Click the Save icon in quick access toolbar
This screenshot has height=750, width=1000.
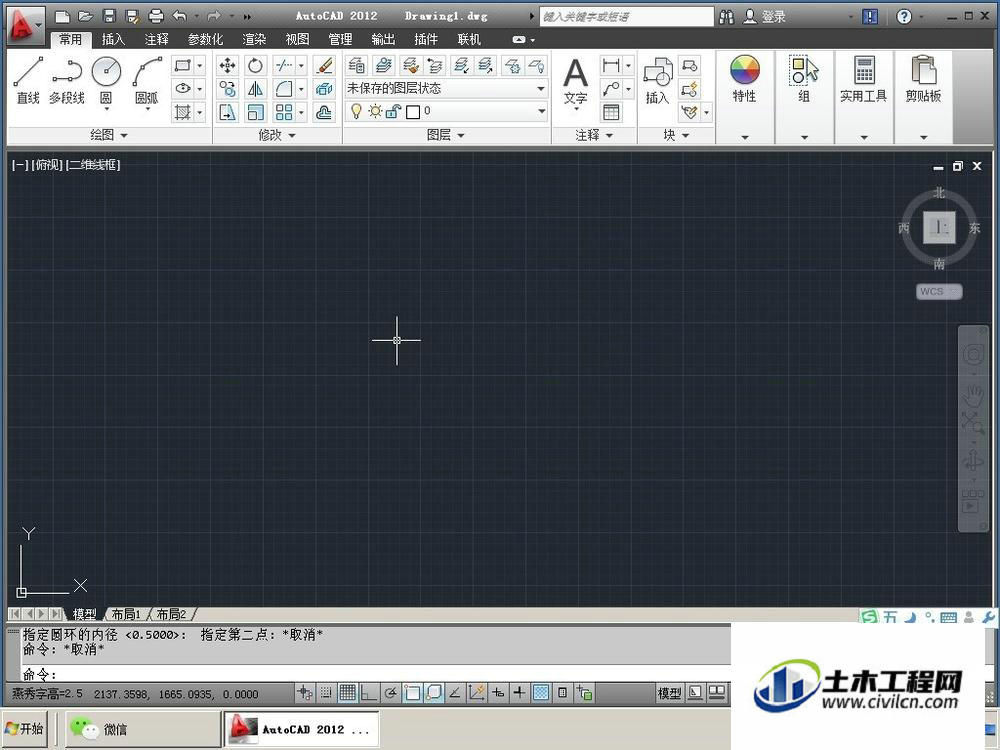point(109,17)
